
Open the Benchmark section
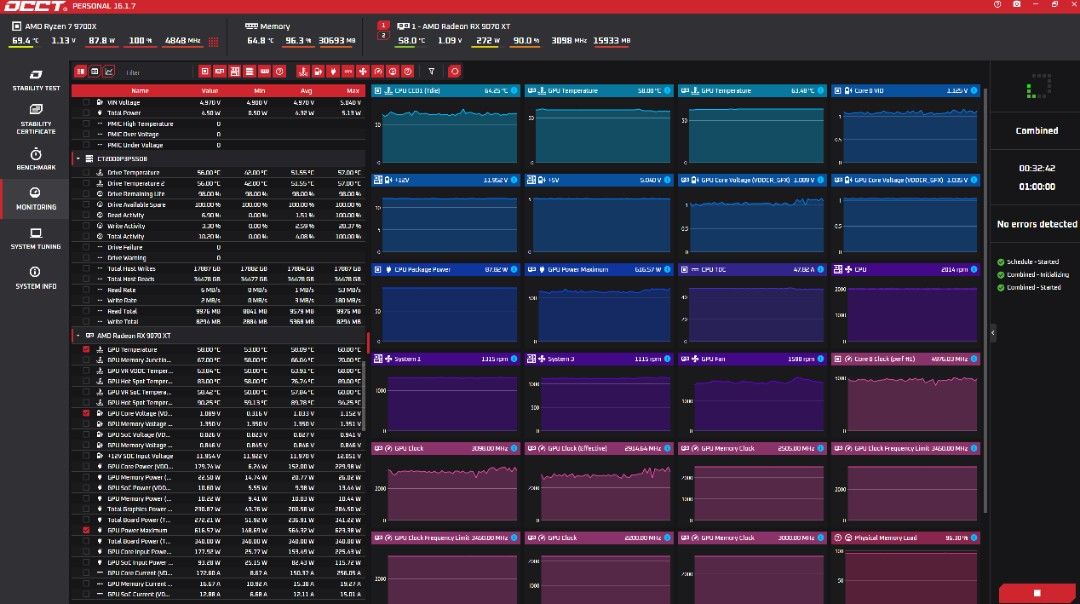coord(36,158)
